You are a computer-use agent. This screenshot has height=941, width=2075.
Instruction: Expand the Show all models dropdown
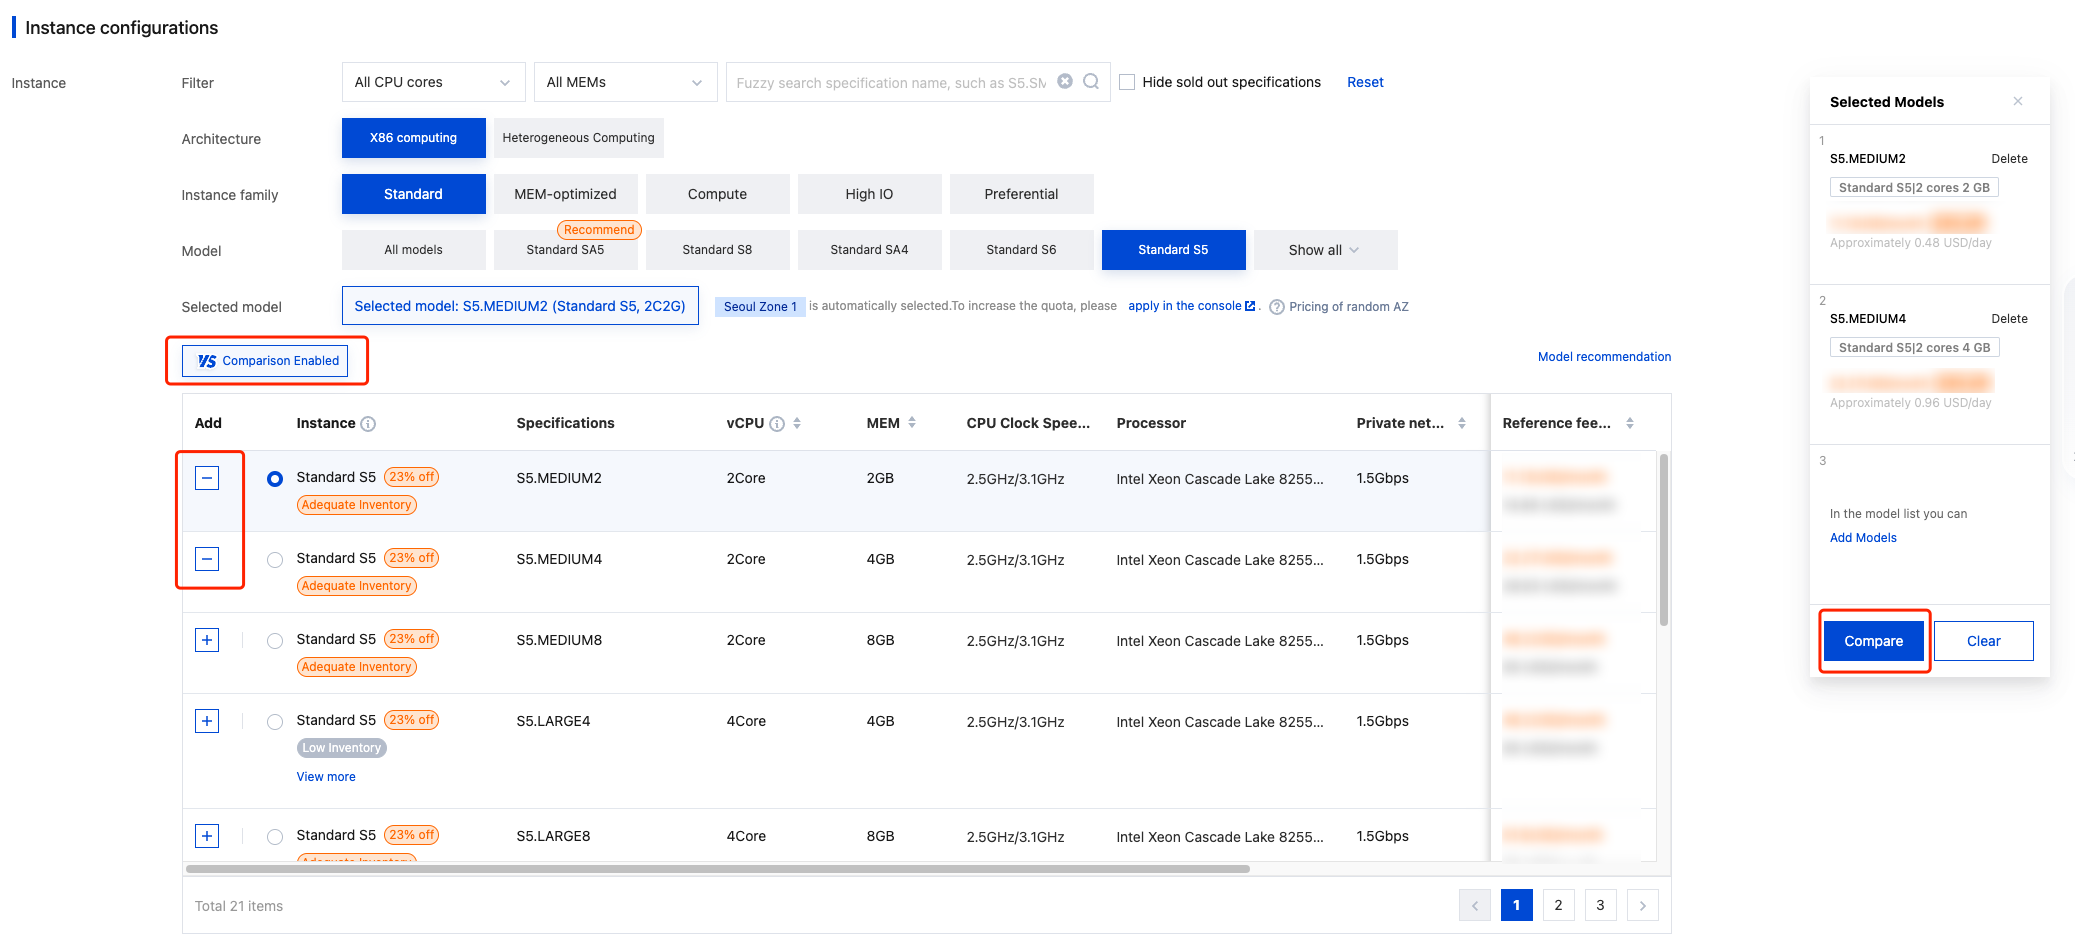click(1324, 250)
